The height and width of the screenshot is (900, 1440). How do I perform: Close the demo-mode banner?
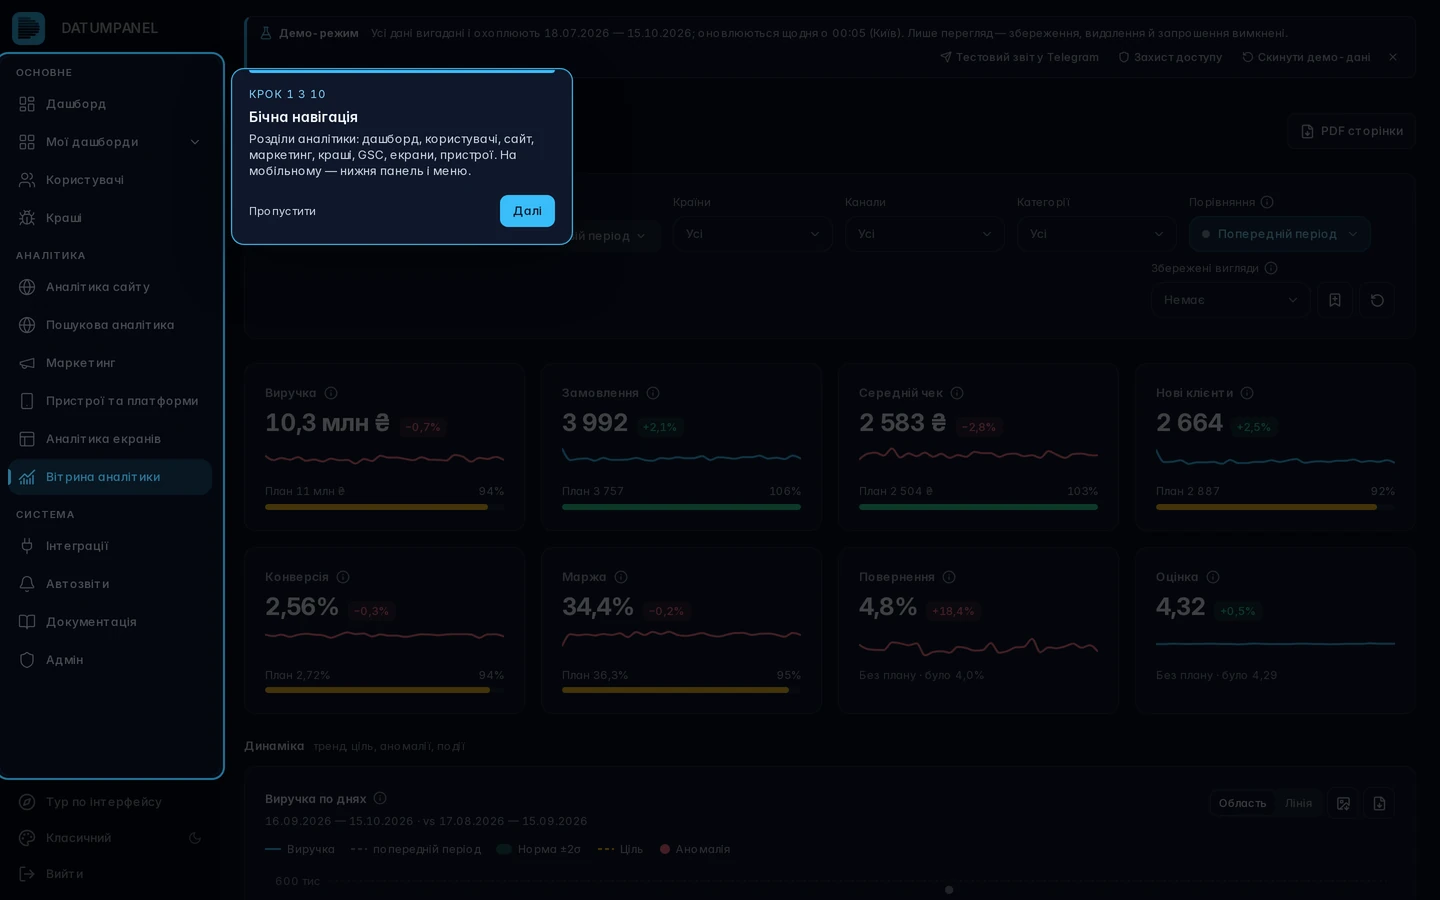pyautogui.click(x=1393, y=57)
